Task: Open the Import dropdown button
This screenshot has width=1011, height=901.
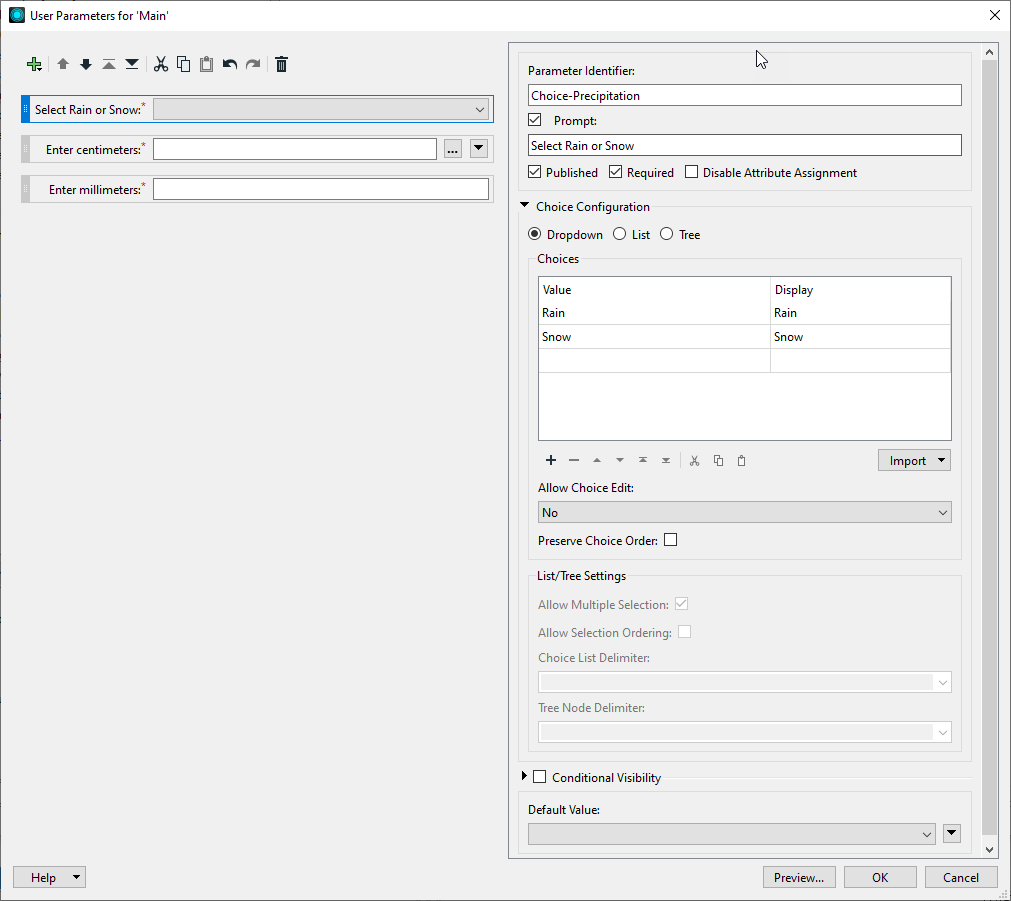Action: click(x=914, y=460)
